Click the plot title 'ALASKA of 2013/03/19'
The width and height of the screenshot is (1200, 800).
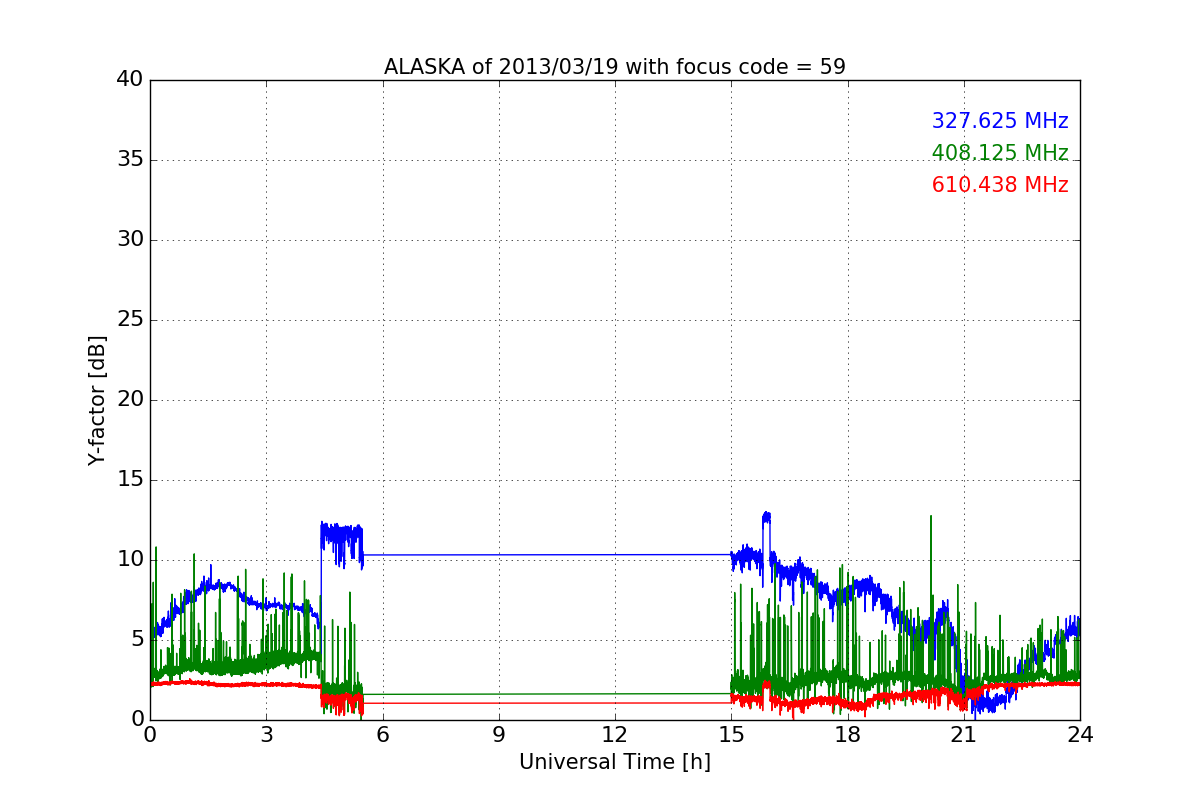615,67
